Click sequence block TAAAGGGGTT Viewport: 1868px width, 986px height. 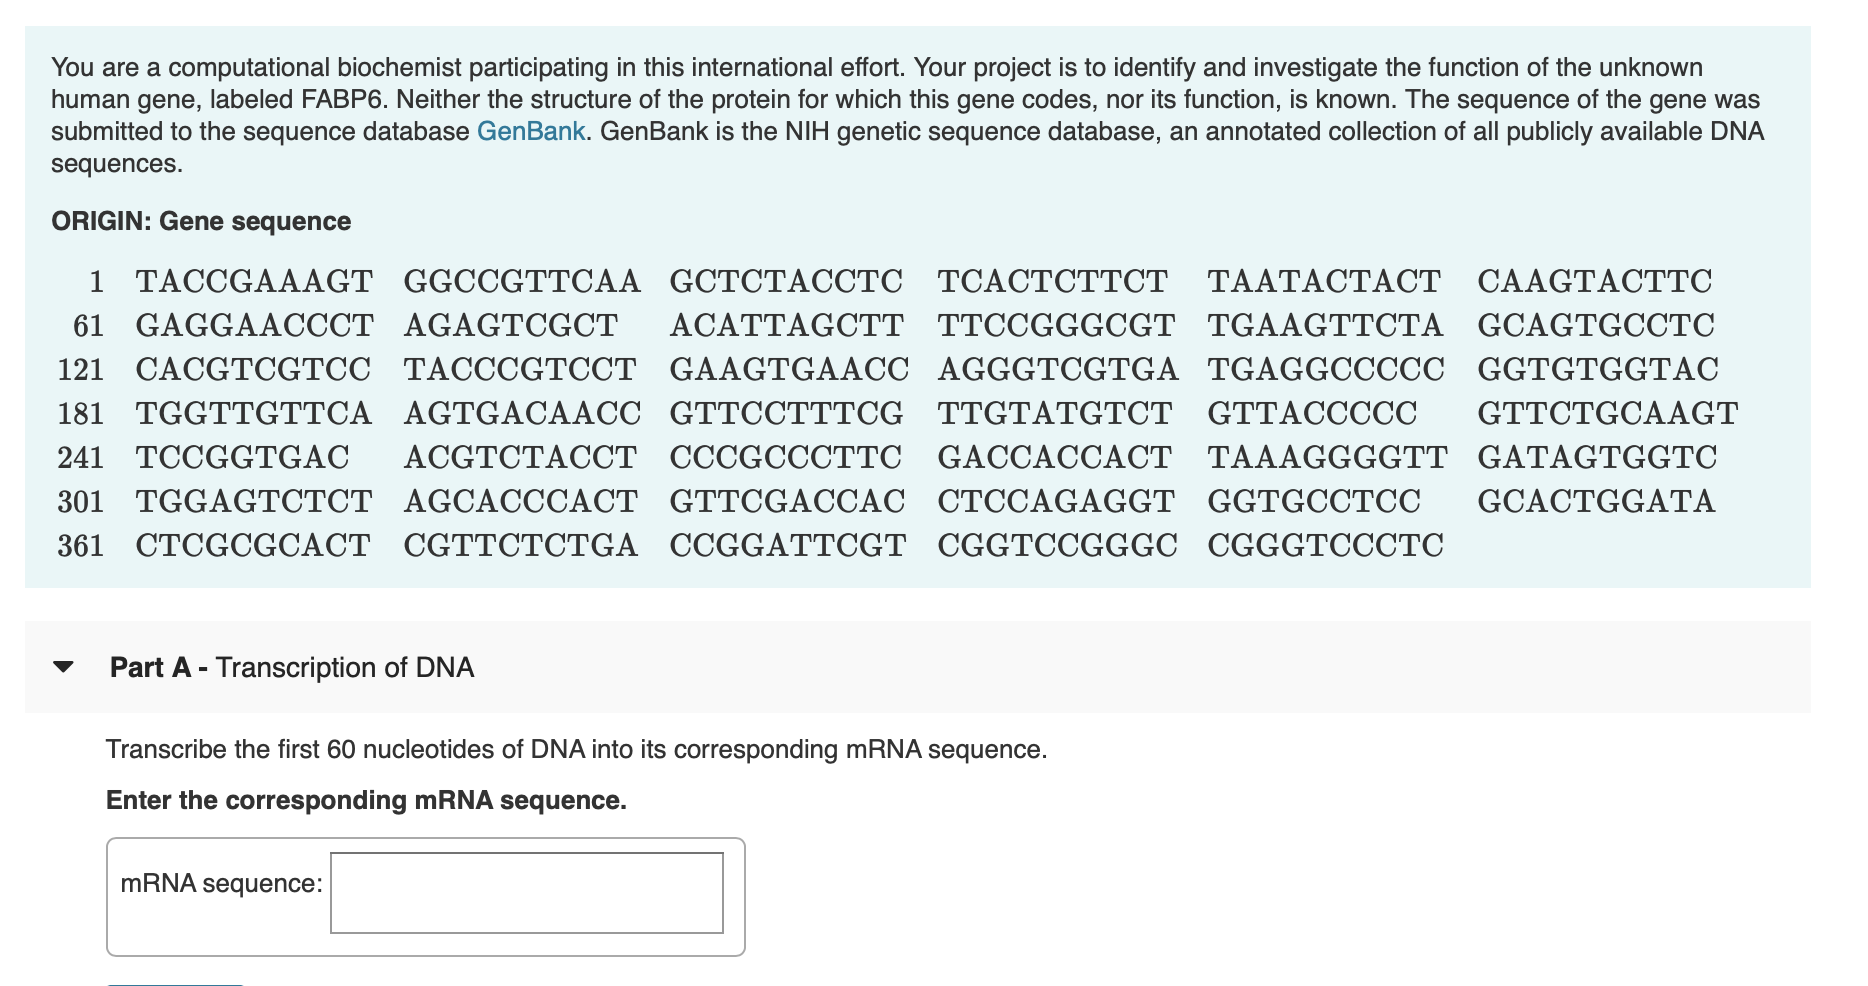[x=1327, y=457]
